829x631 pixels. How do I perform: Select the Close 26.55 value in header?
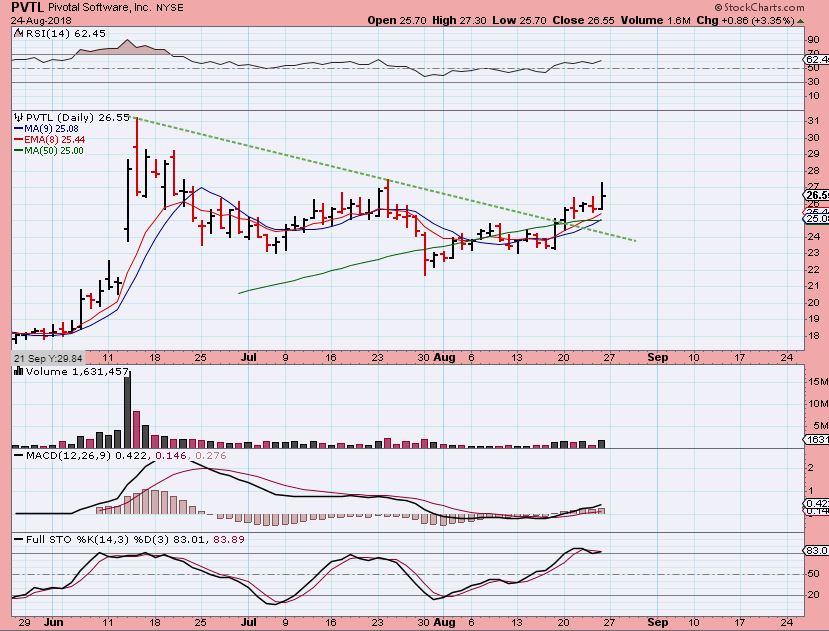[583, 21]
